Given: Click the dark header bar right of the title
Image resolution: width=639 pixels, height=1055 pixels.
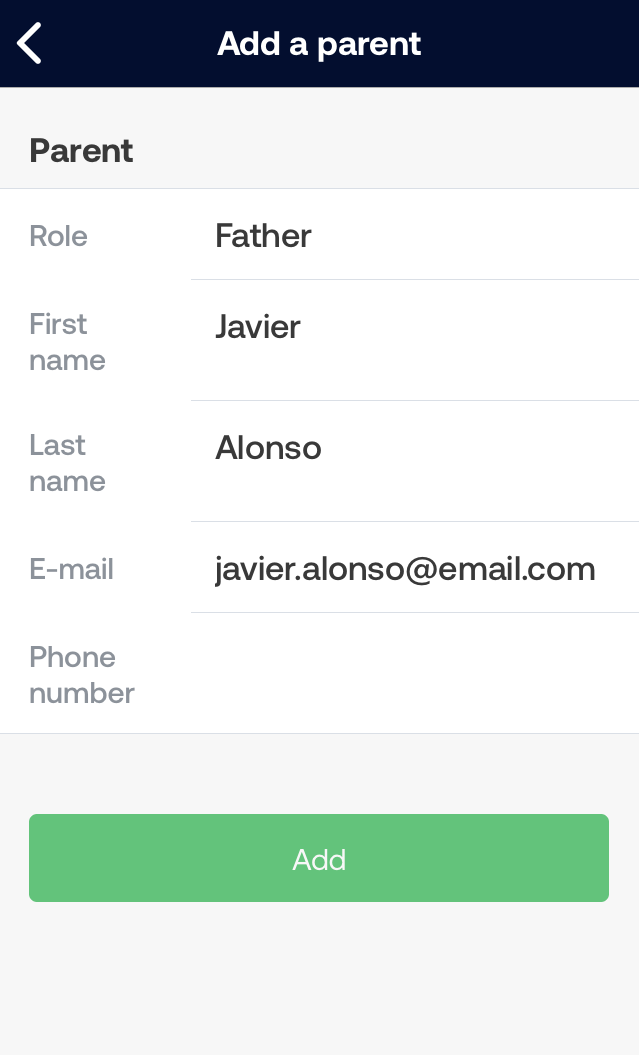Looking at the screenshot, I should click(540, 44).
